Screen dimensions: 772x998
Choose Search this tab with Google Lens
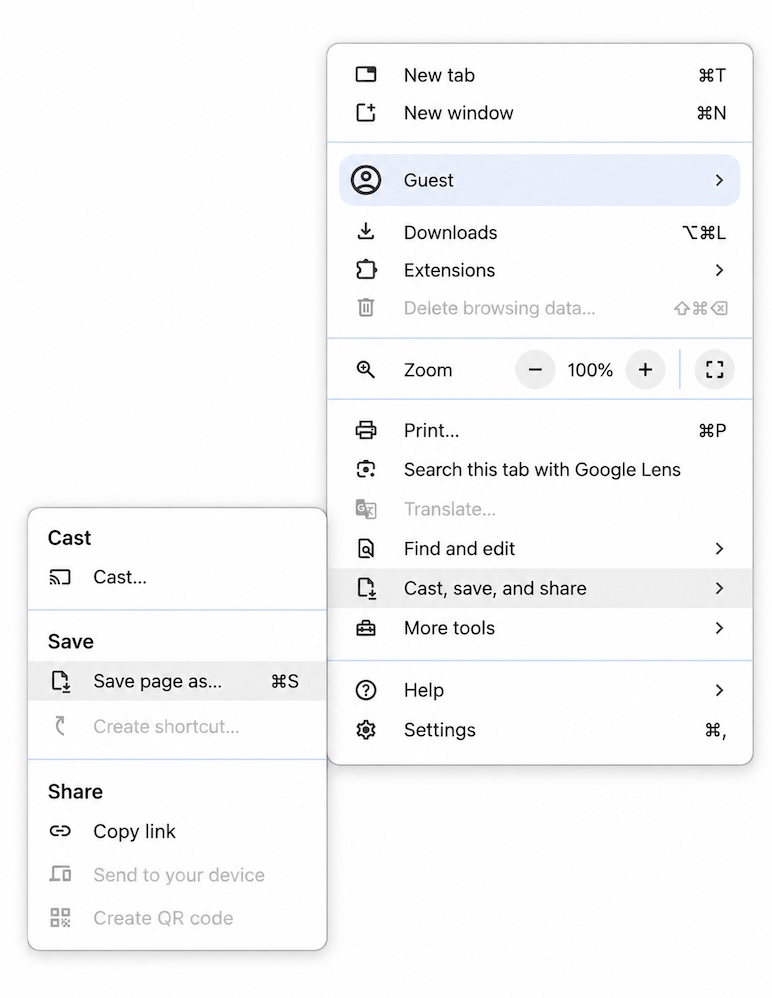[x=540, y=470]
